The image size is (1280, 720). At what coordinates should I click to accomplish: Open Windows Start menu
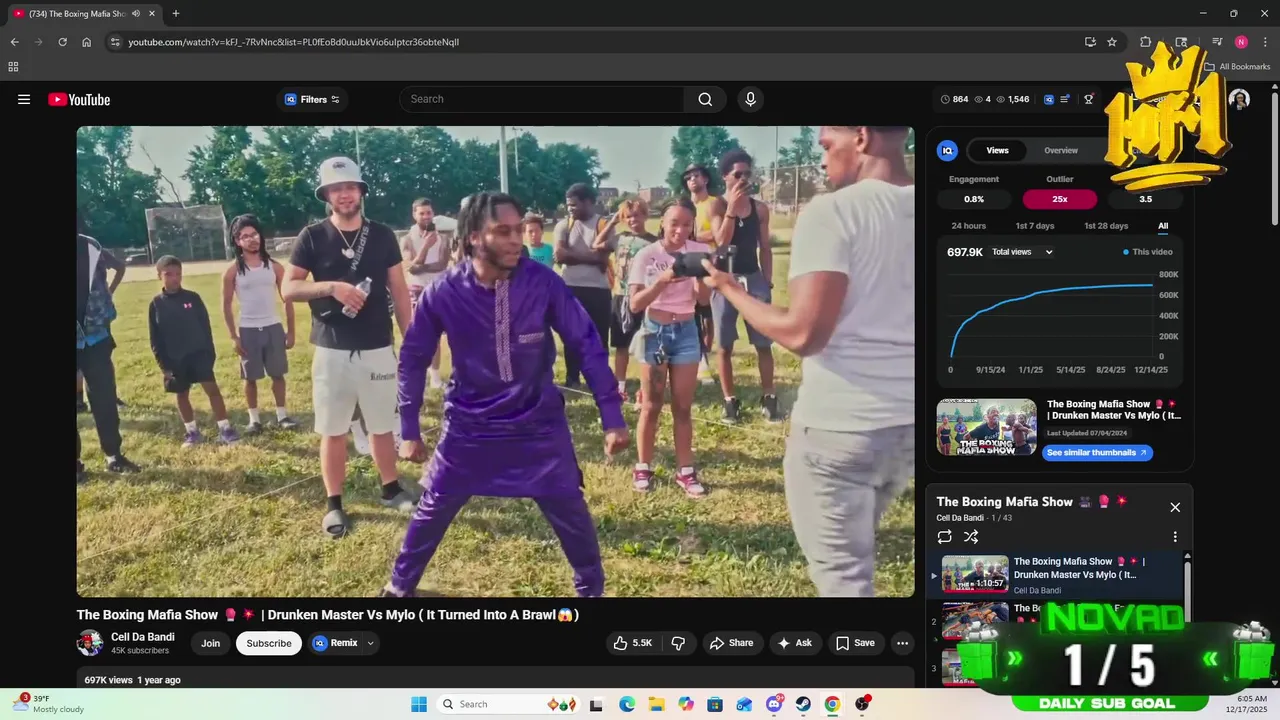(x=419, y=704)
